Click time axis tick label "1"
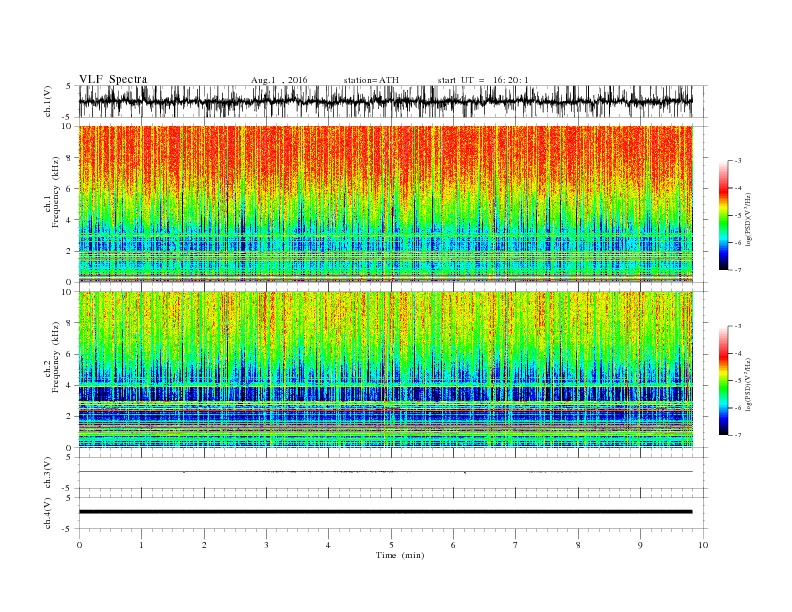This screenshot has width=792, height=612. click(x=141, y=545)
